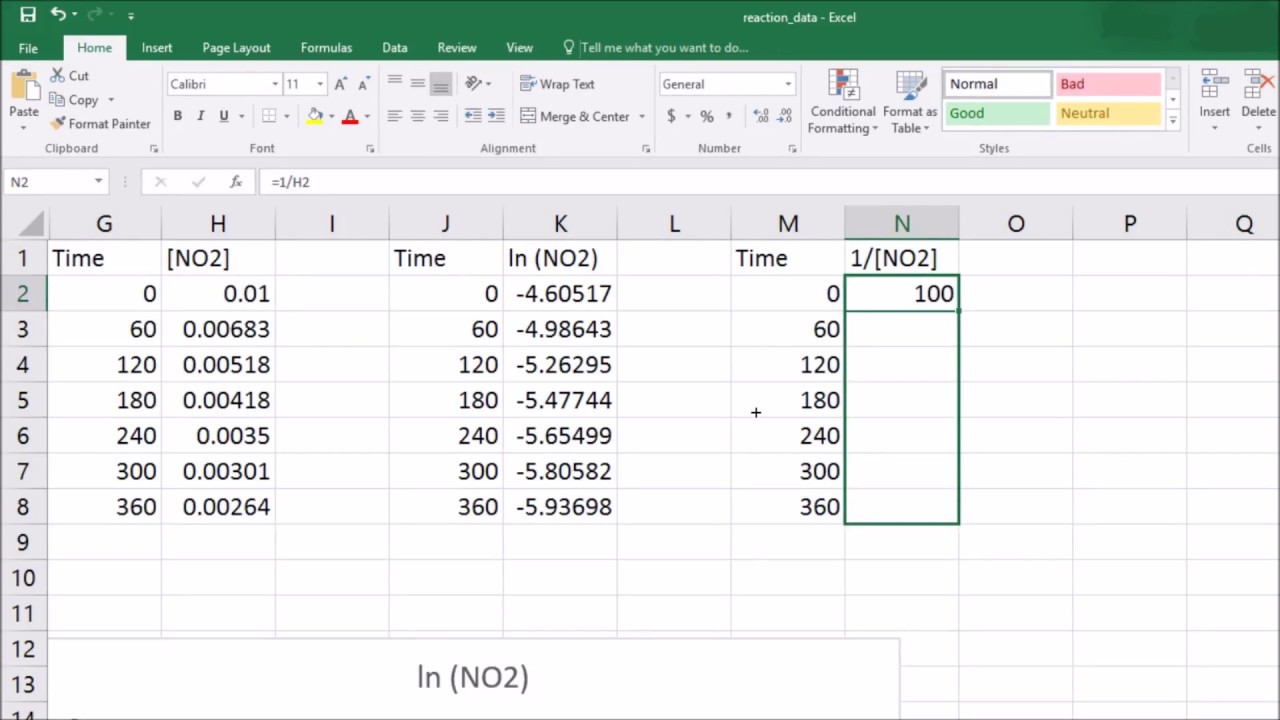This screenshot has height=720, width=1280.
Task: Align text left
Action: [x=395, y=116]
